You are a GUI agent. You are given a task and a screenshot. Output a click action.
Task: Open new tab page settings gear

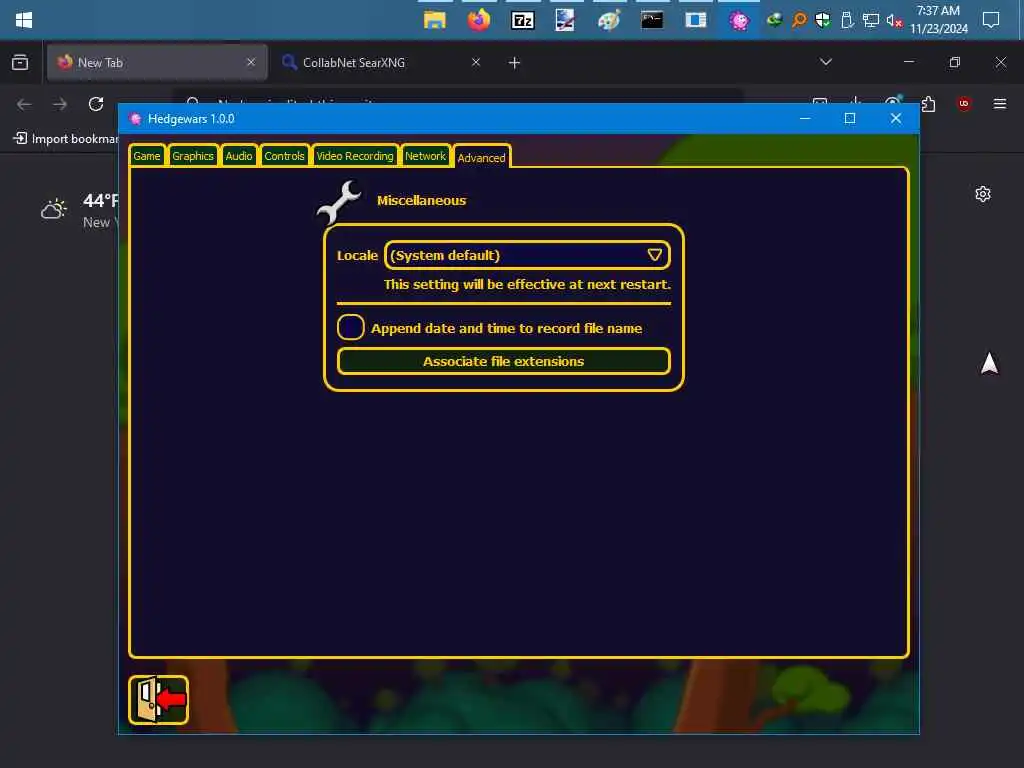pyautogui.click(x=983, y=194)
